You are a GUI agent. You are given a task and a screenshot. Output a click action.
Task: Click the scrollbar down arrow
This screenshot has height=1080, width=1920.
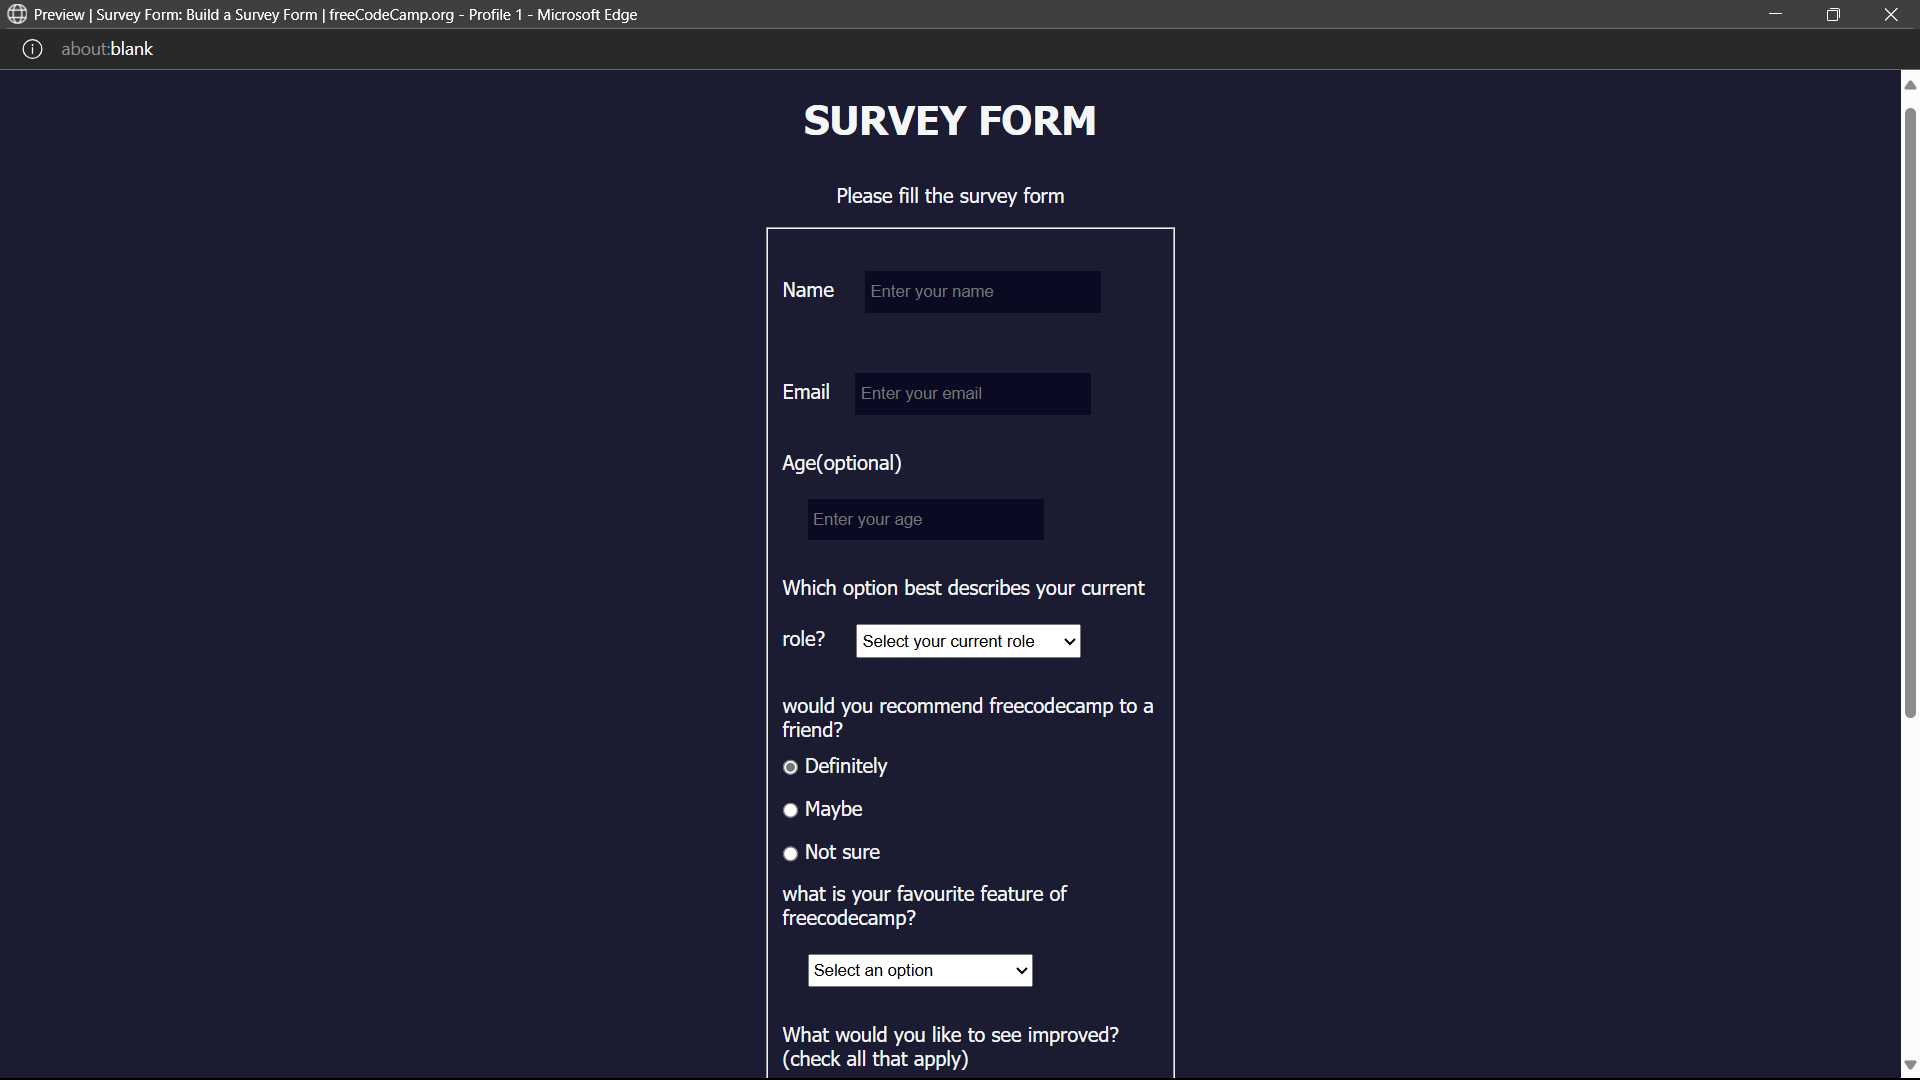point(1910,1066)
